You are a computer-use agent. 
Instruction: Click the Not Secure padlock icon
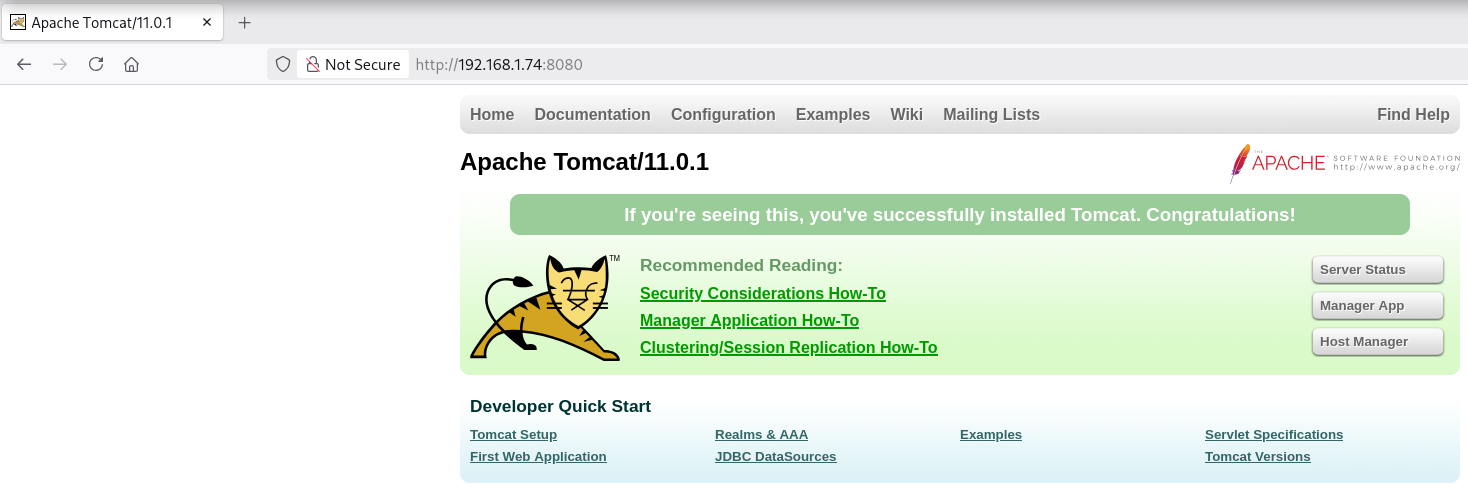(x=313, y=64)
